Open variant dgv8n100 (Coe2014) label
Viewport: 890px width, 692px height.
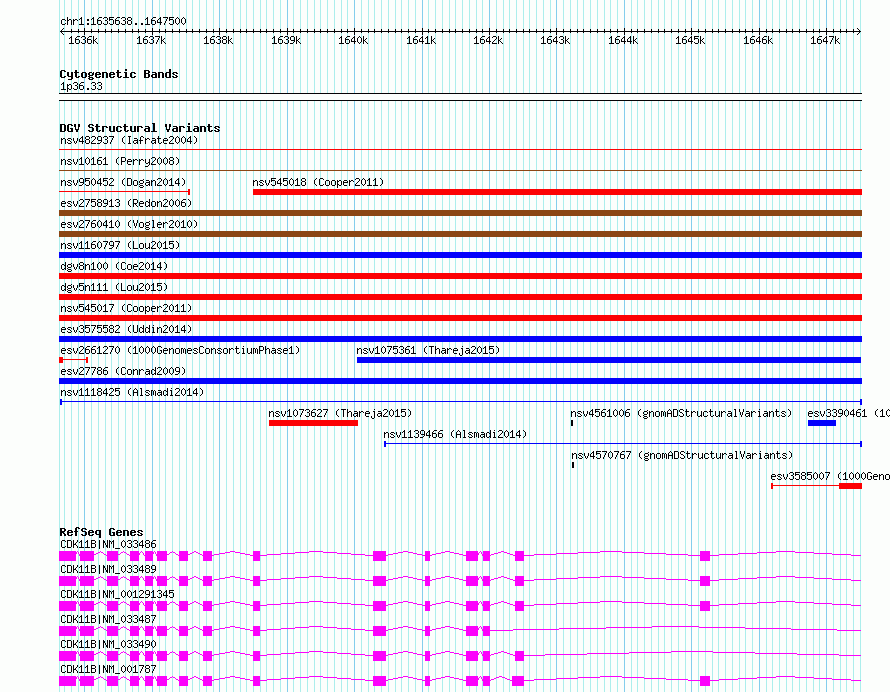(114, 266)
